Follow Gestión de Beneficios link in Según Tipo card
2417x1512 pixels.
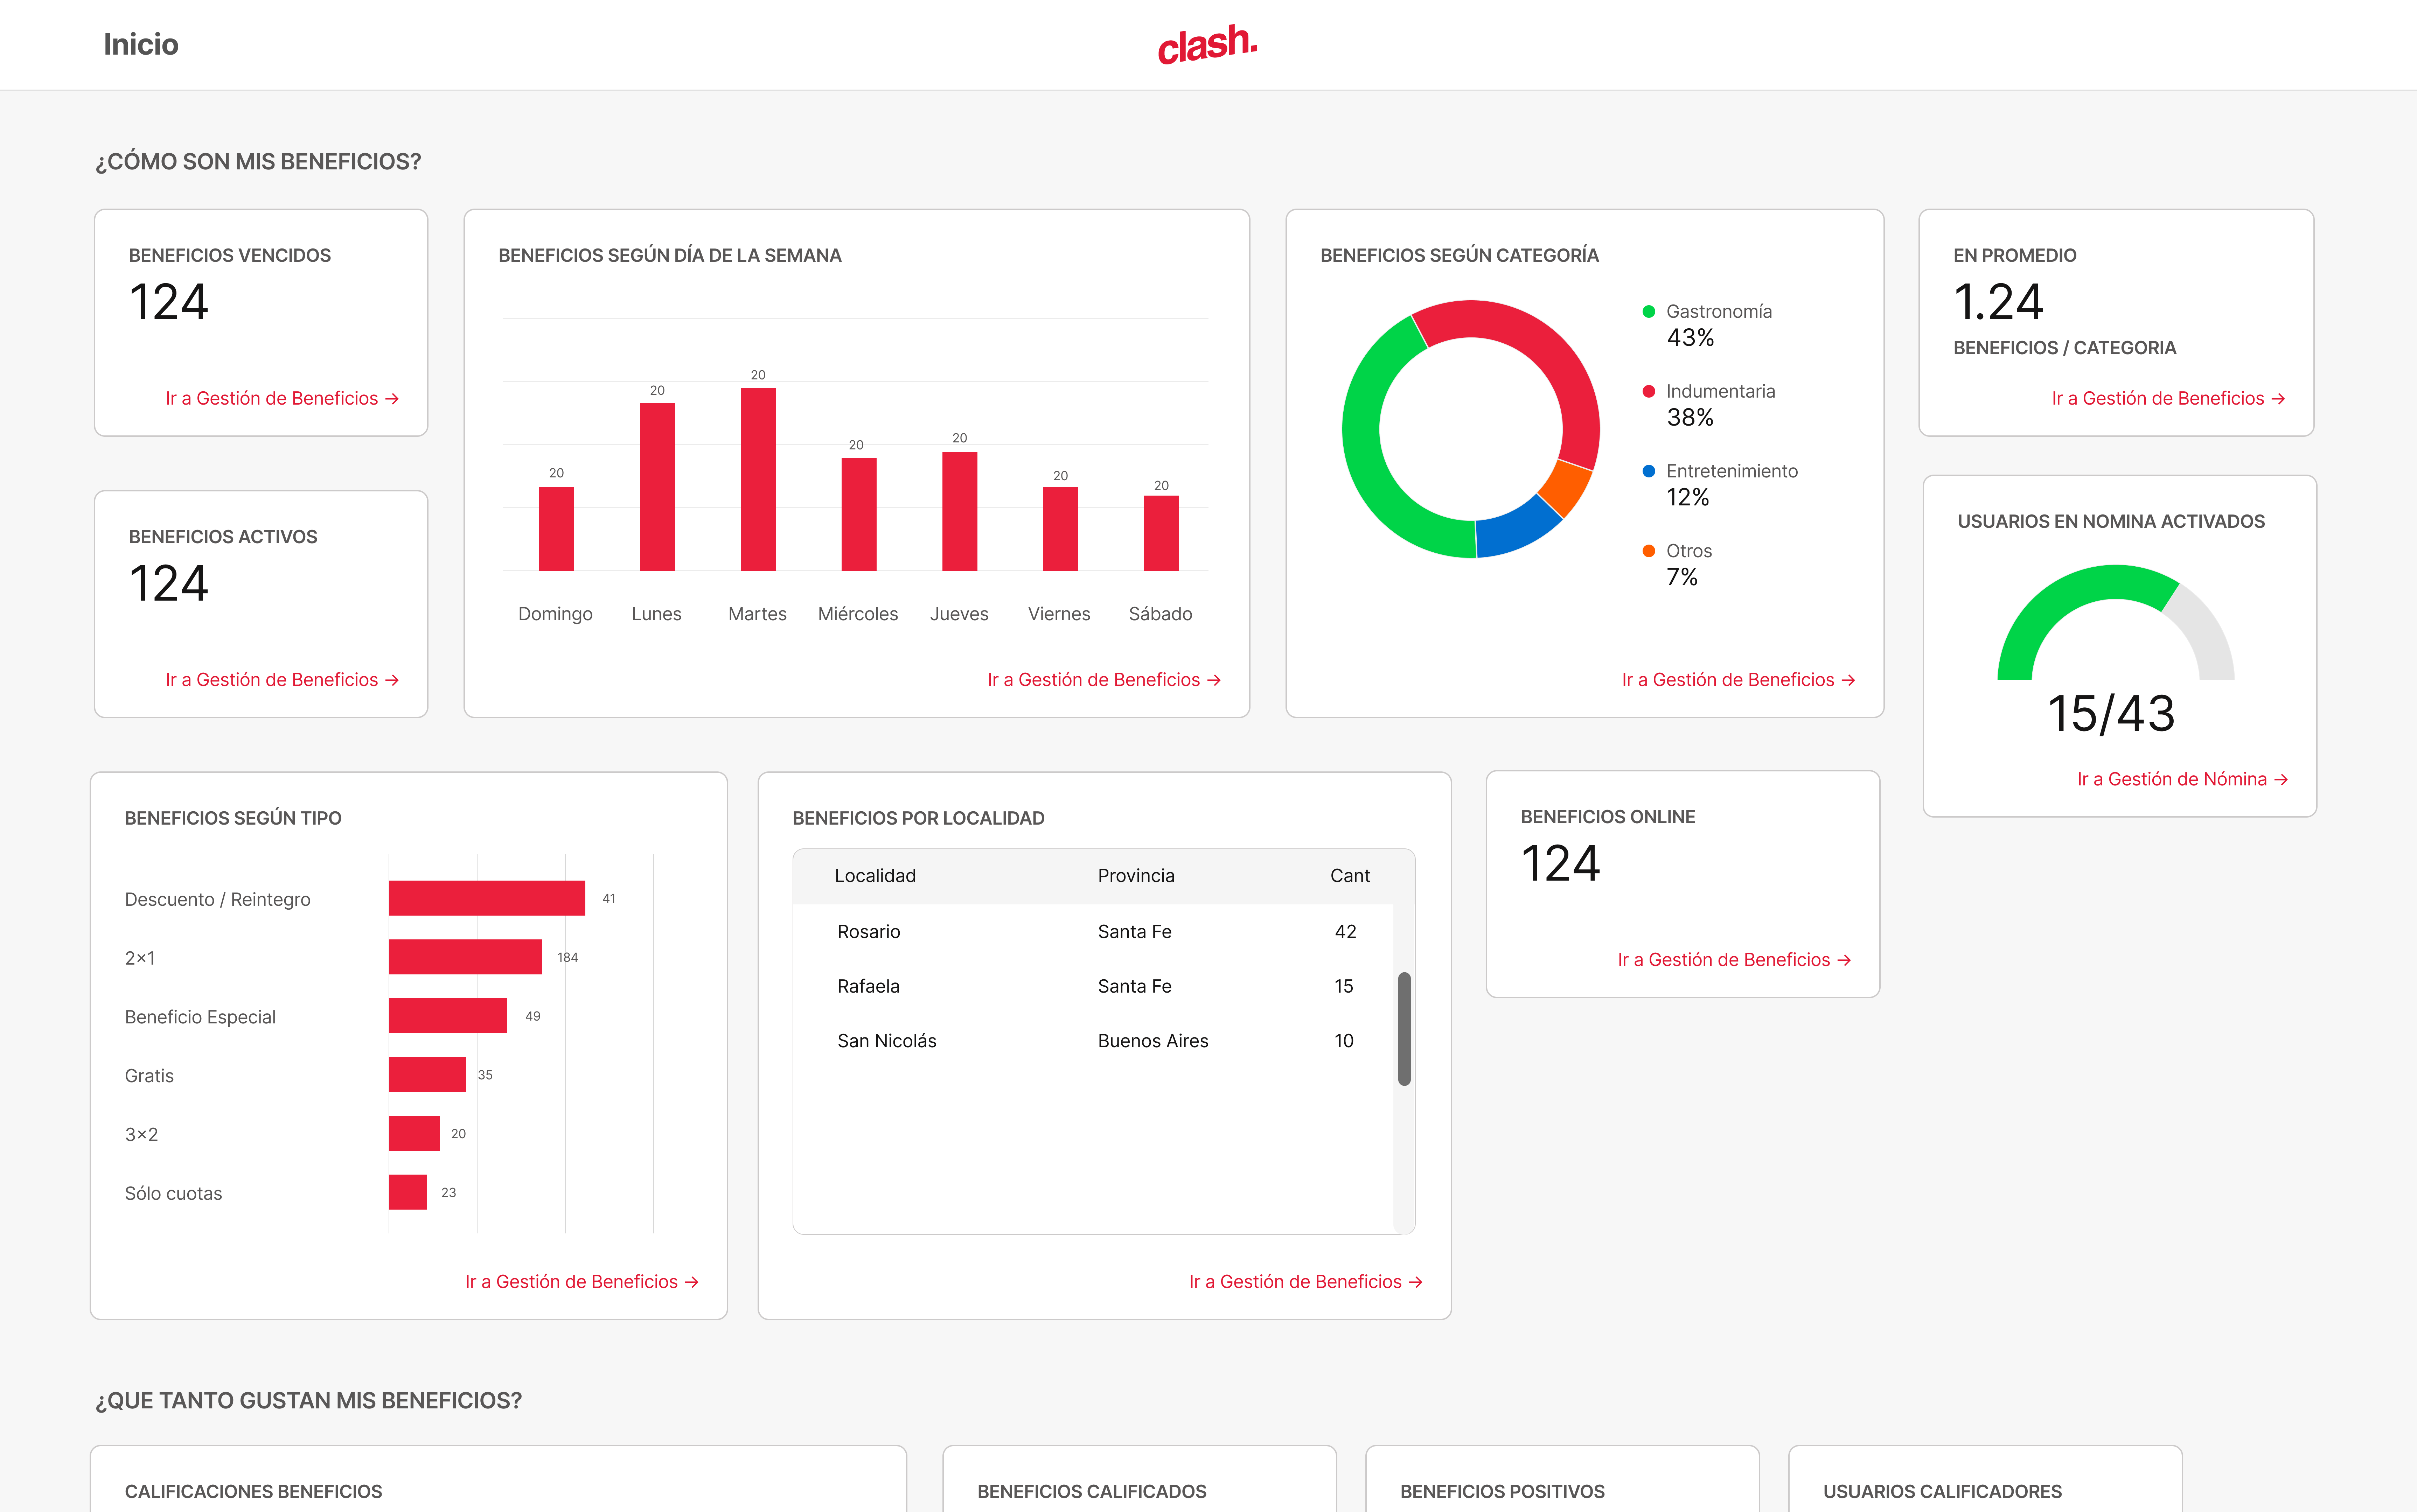pyautogui.click(x=582, y=1282)
